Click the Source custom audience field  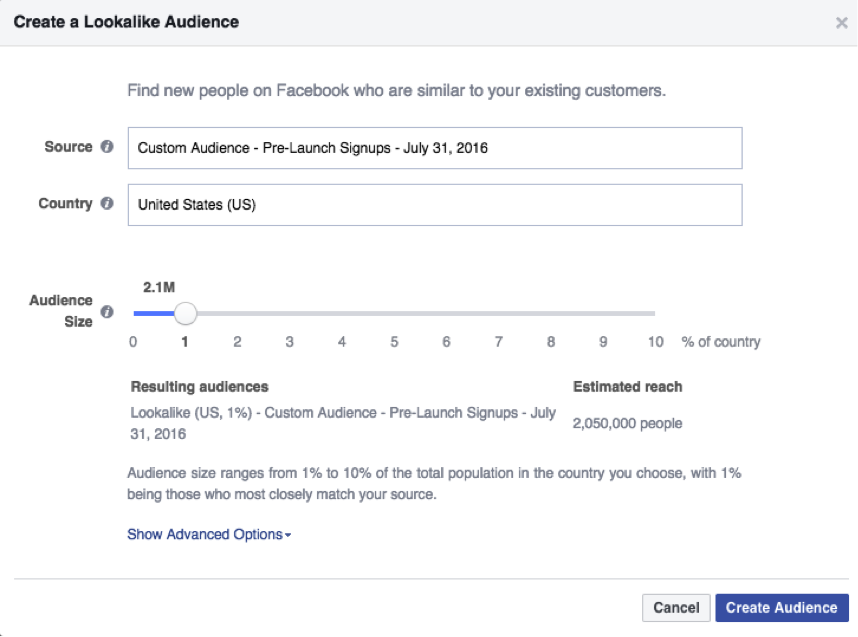point(435,148)
